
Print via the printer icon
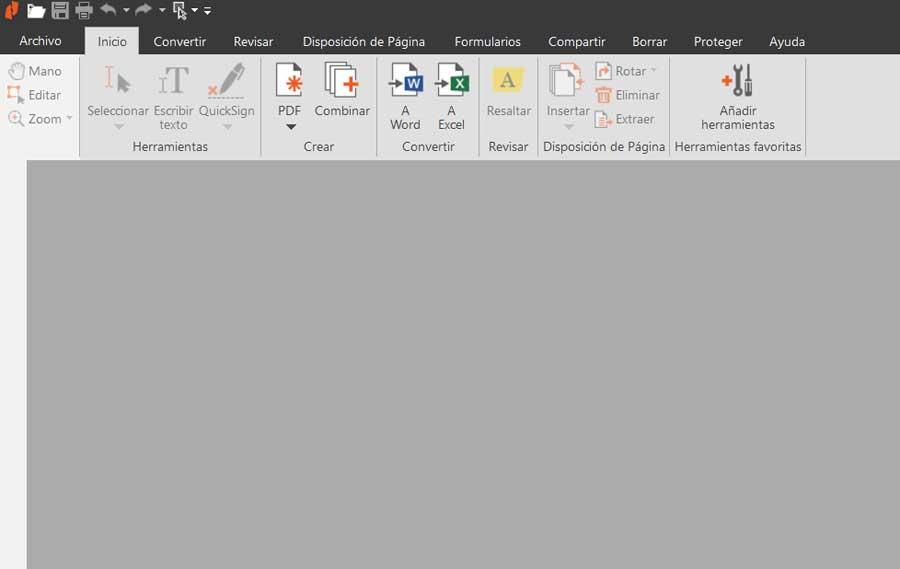pyautogui.click(x=84, y=10)
